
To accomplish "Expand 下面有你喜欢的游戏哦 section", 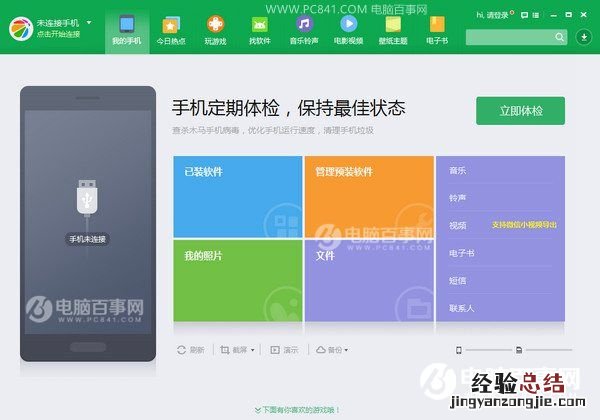I will coord(297,410).
